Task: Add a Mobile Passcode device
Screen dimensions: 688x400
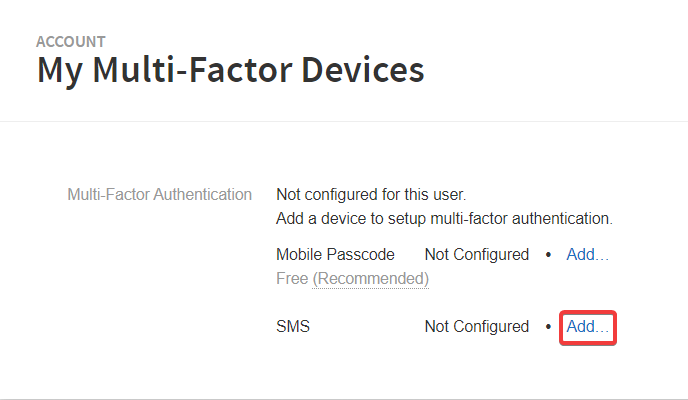Action: click(x=588, y=255)
